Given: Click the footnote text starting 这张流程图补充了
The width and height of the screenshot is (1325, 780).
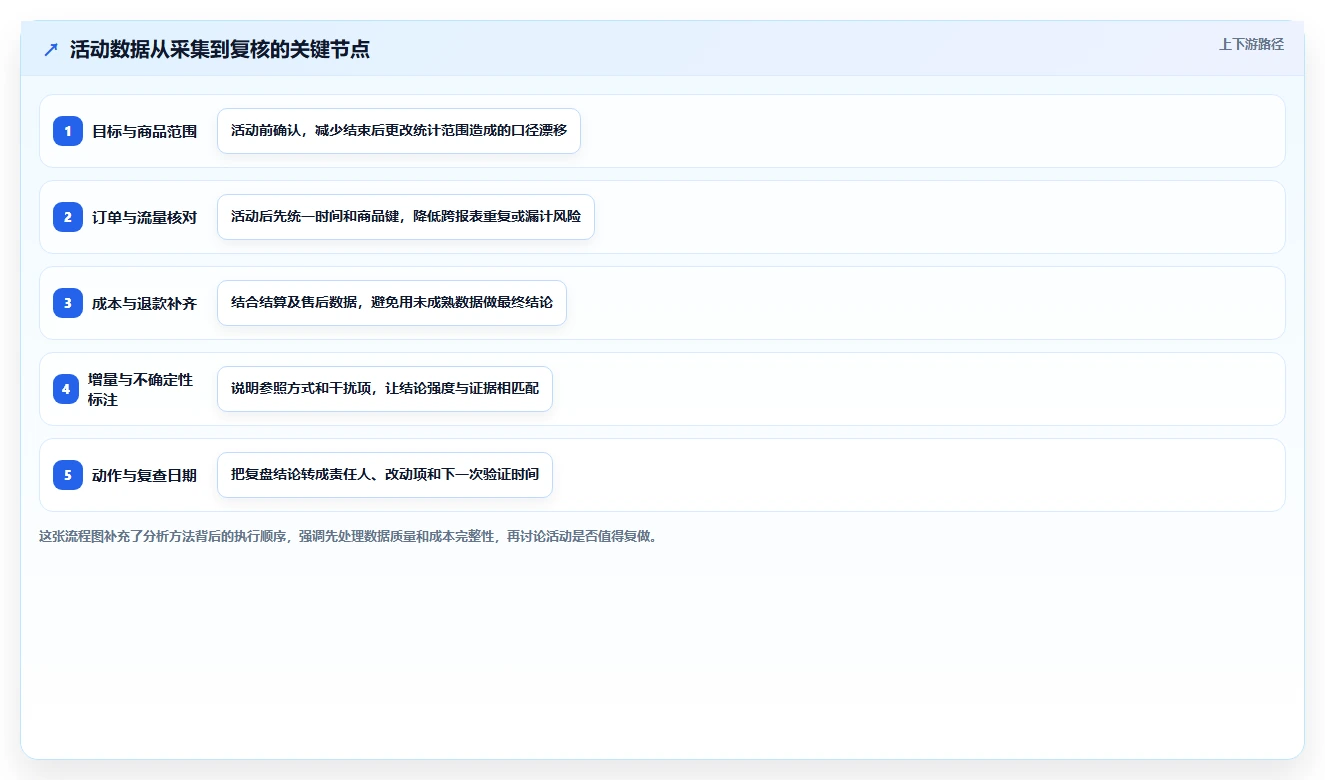Looking at the screenshot, I should point(348,537).
